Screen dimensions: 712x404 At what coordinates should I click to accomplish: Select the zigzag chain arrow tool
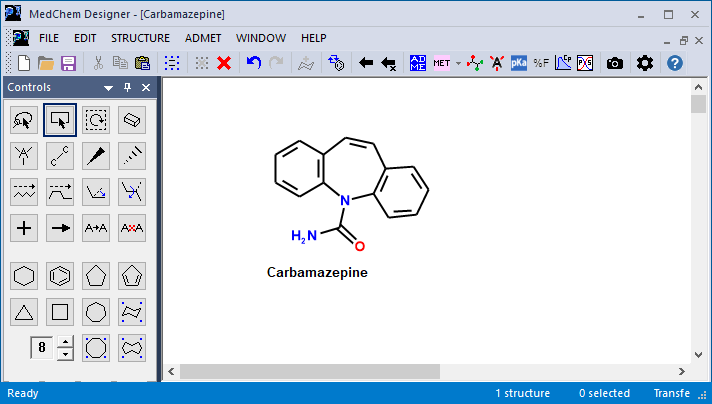point(24,192)
